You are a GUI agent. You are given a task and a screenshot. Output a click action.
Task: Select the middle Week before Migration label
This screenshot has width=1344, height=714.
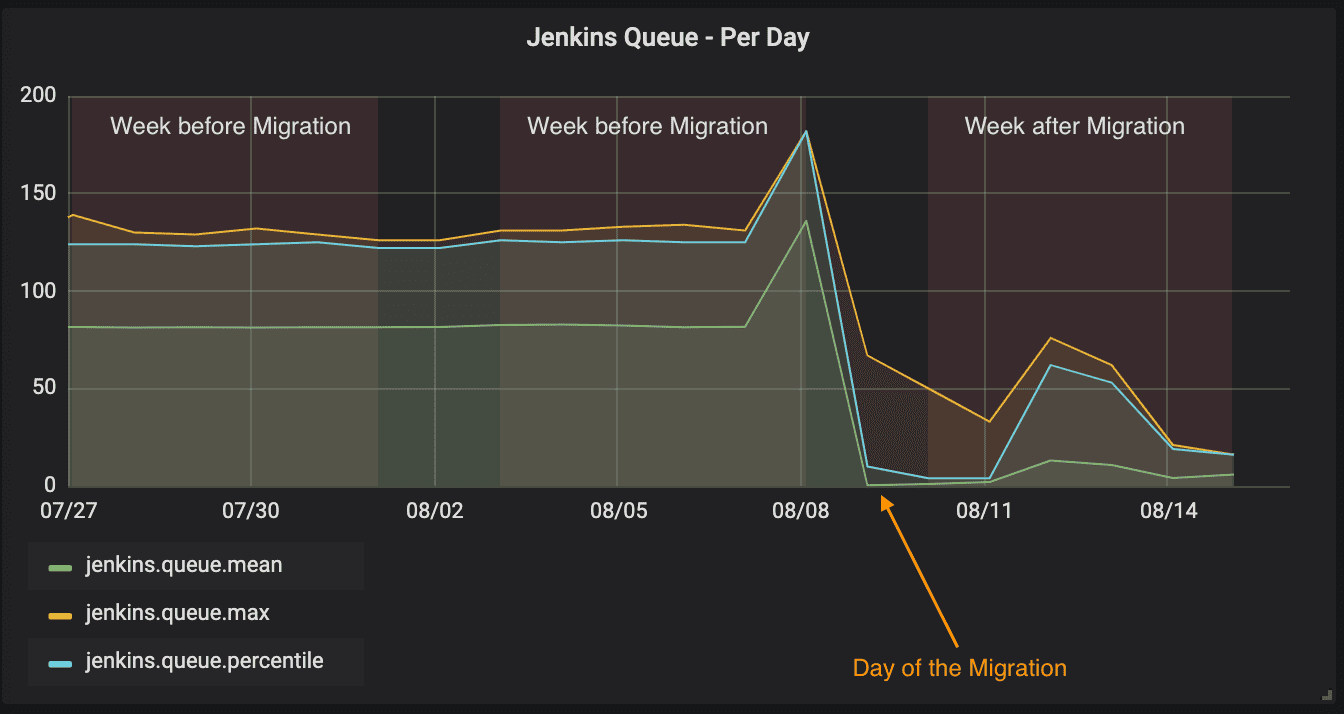tap(647, 127)
